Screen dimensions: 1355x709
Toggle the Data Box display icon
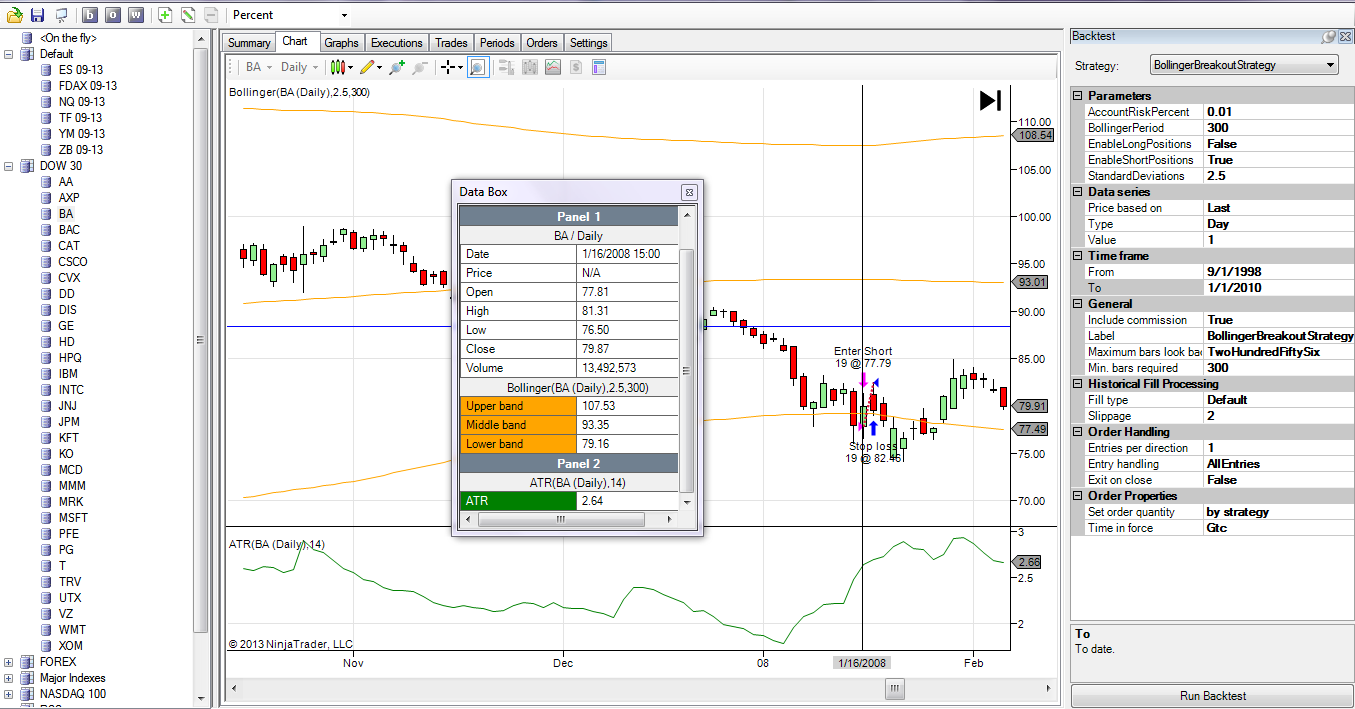pyautogui.click(x=478, y=67)
